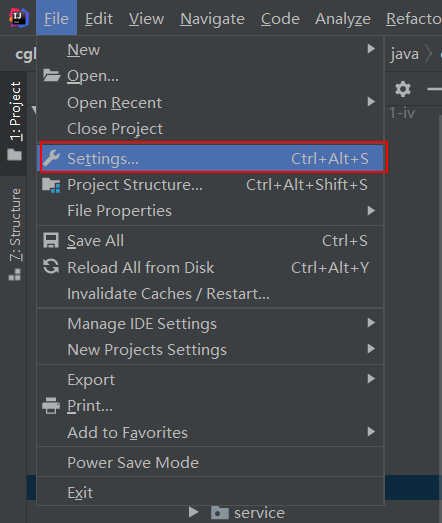
Task: Open the 7: Structure tool window tab
Action: pos(15,234)
